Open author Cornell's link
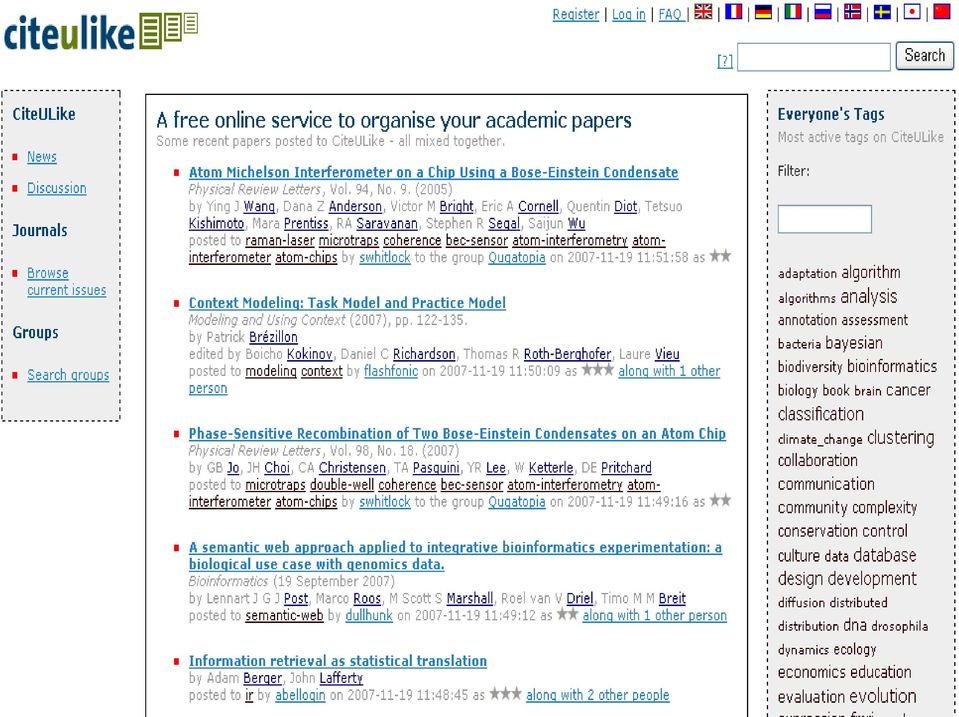959x717 pixels. tap(538, 207)
